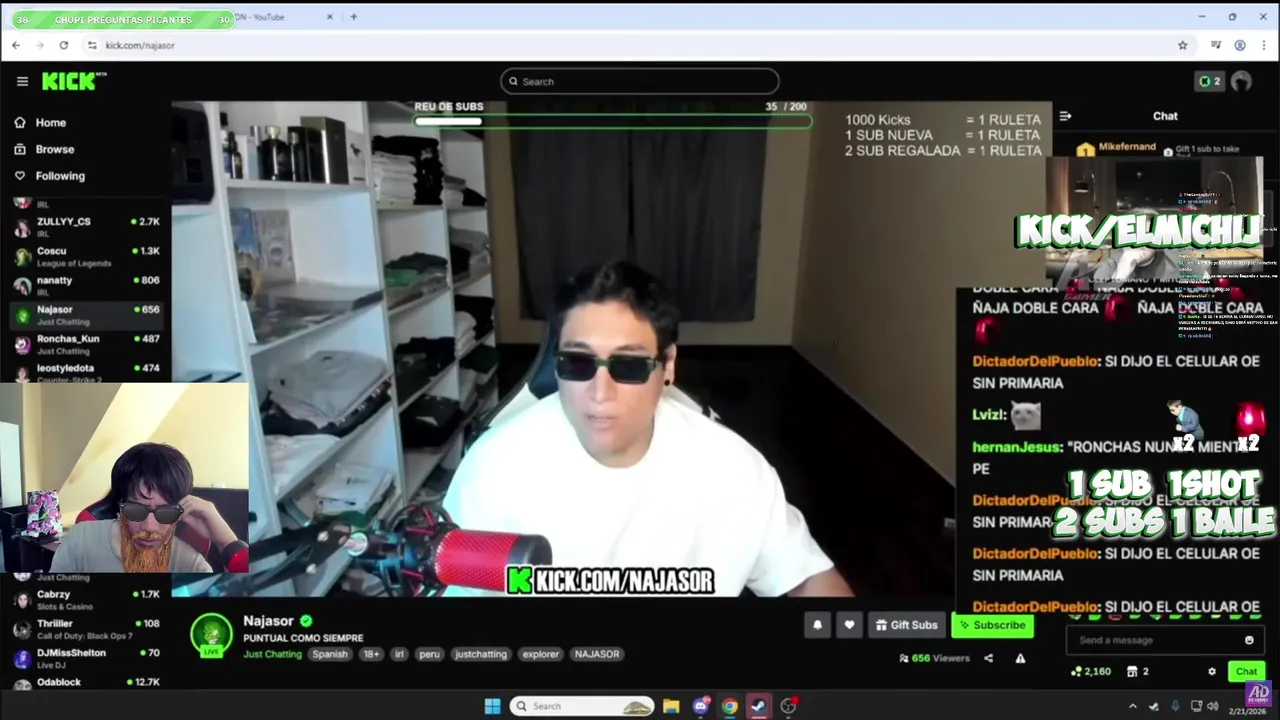Share the stream using the share icon
Screen dimensions: 1280x720
point(988,658)
